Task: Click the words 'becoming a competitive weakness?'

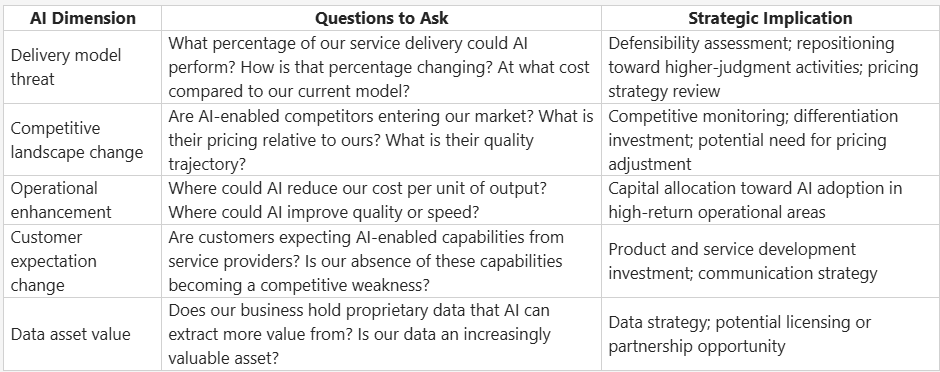Action: 299,285
